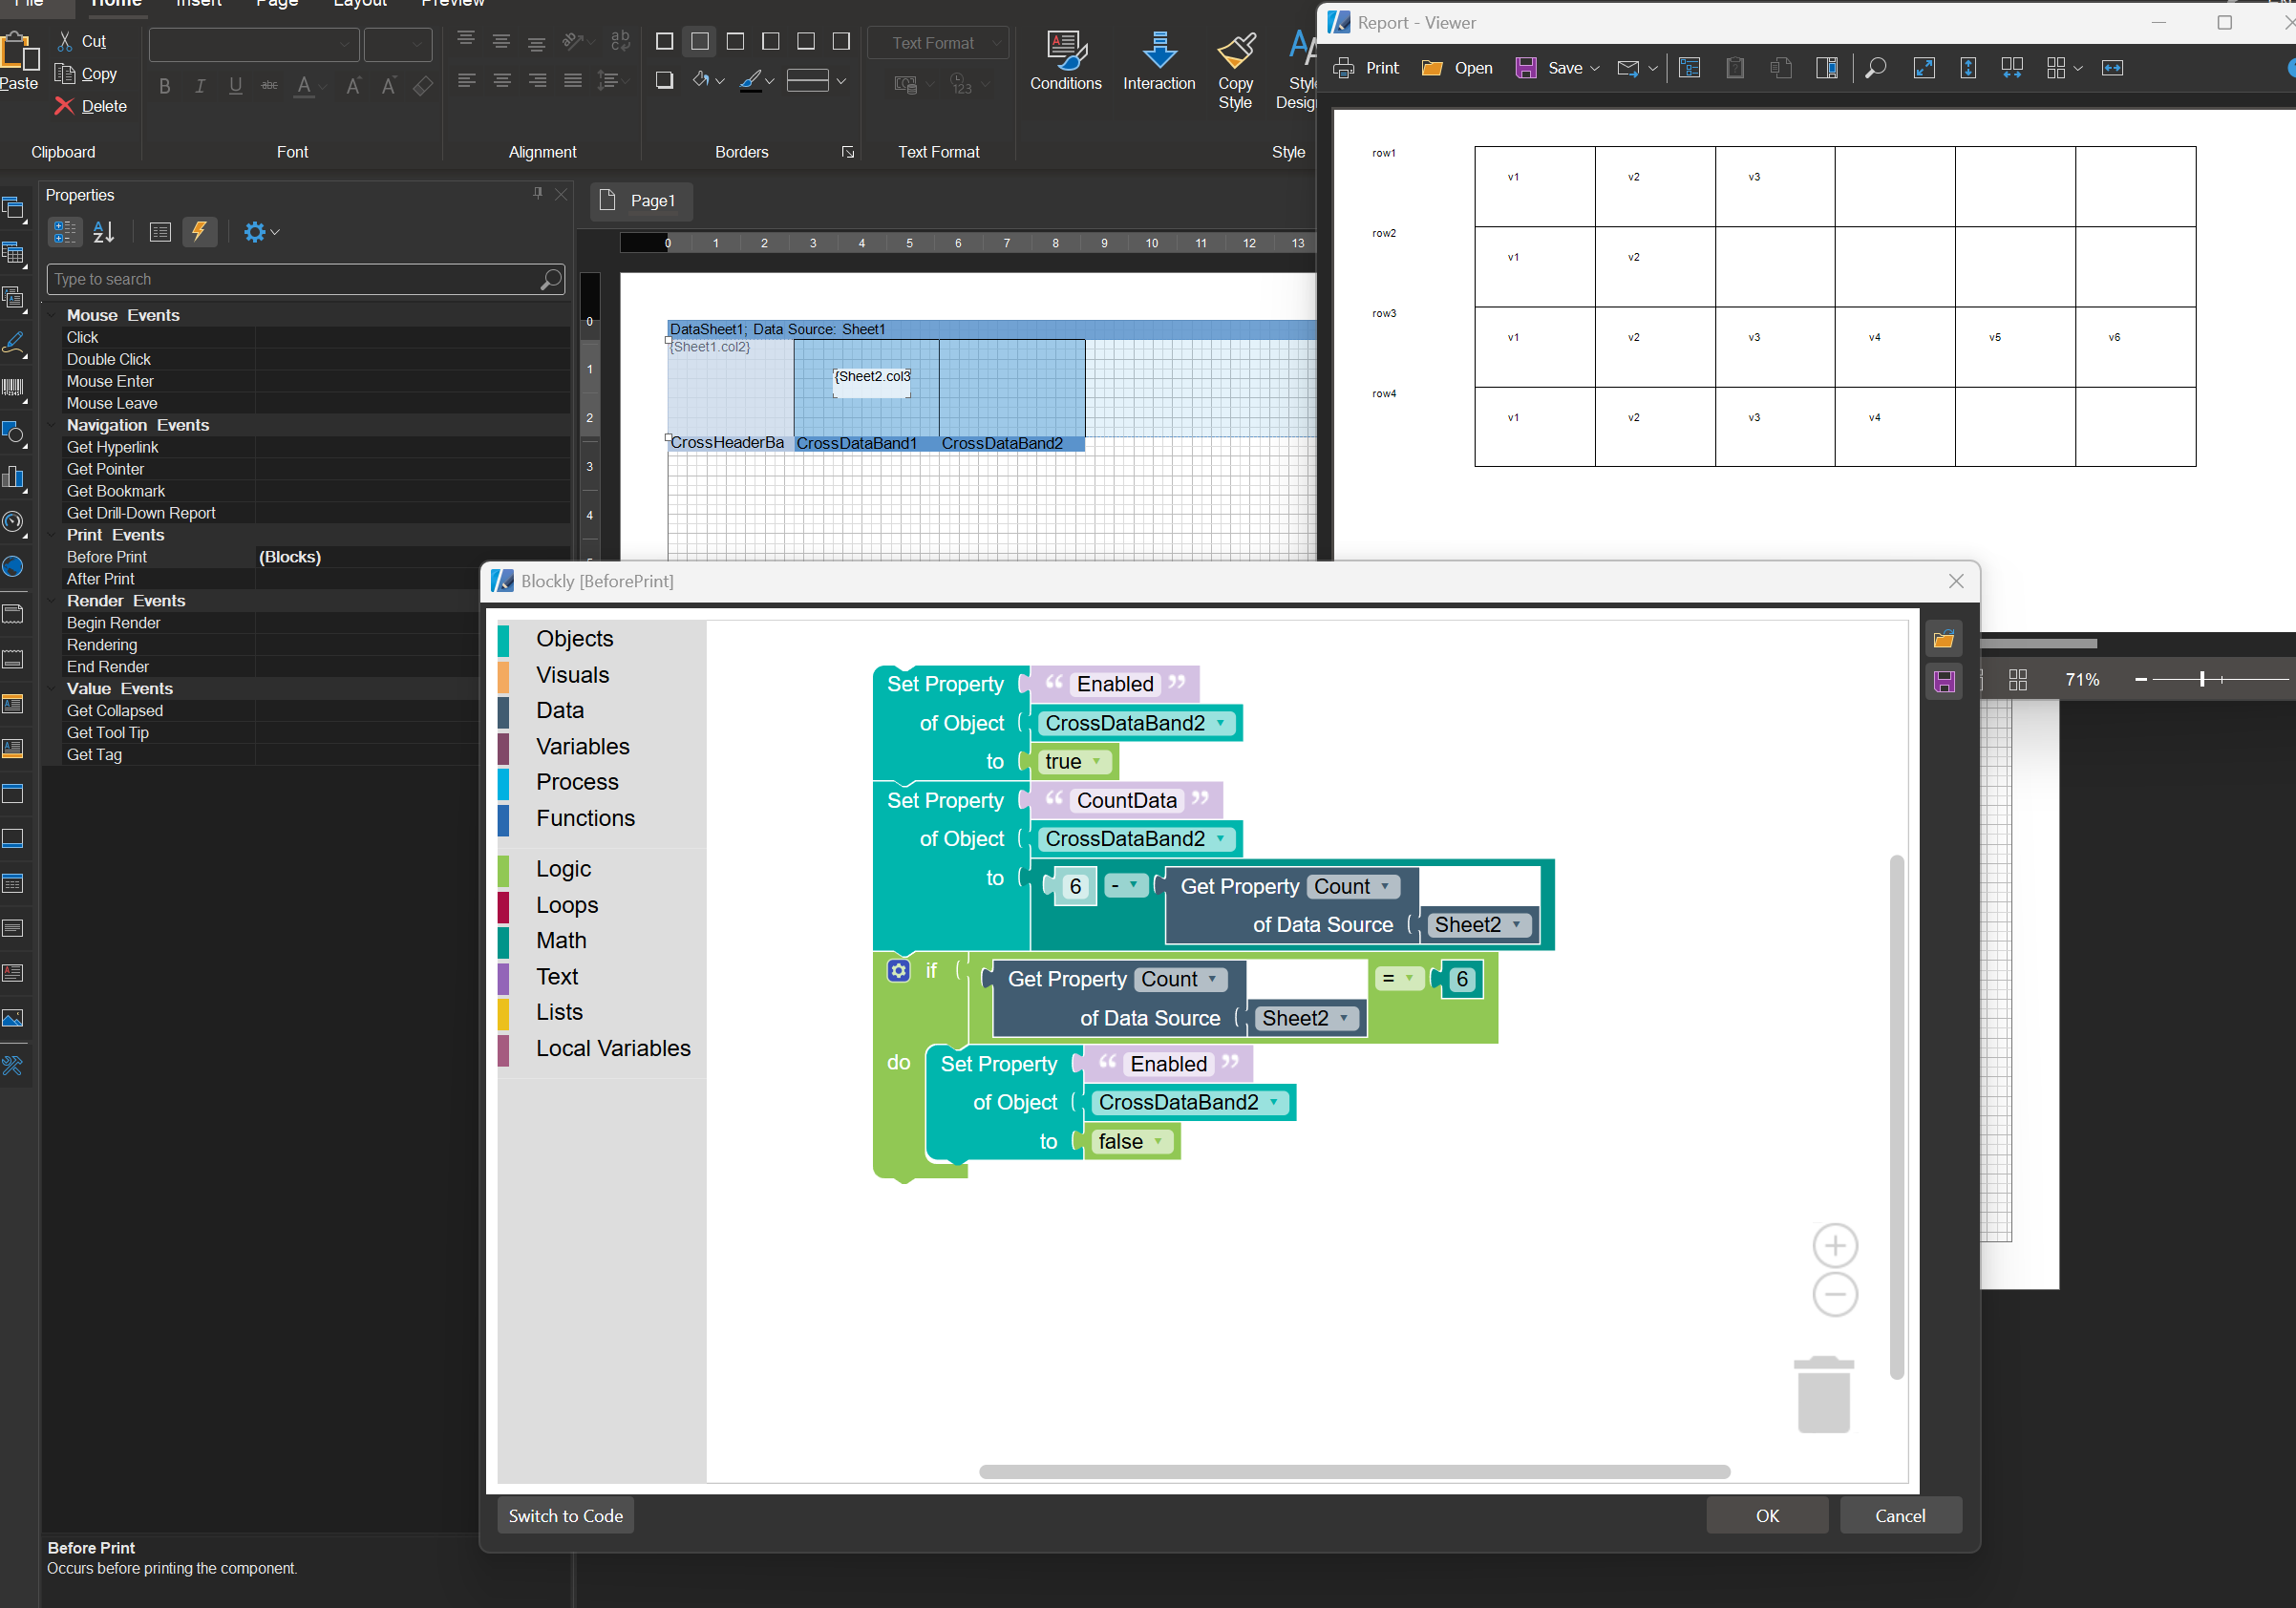Click the Blockly trash can icon

click(1823, 1395)
